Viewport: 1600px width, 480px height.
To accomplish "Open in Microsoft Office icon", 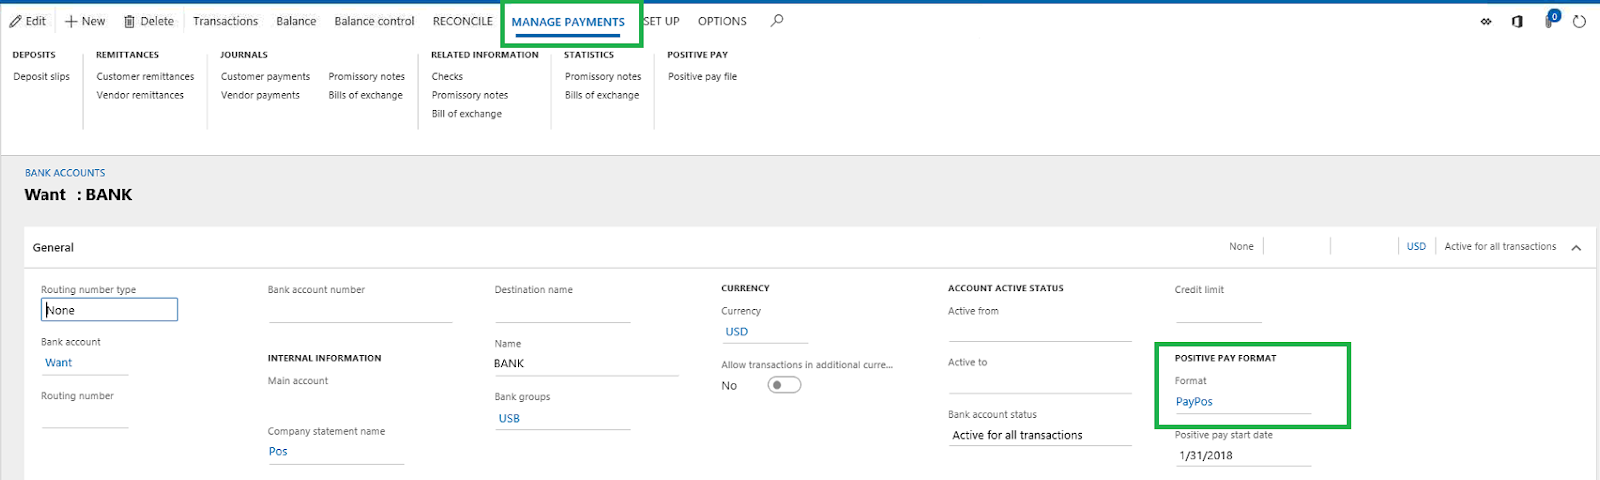I will pyautogui.click(x=1517, y=21).
